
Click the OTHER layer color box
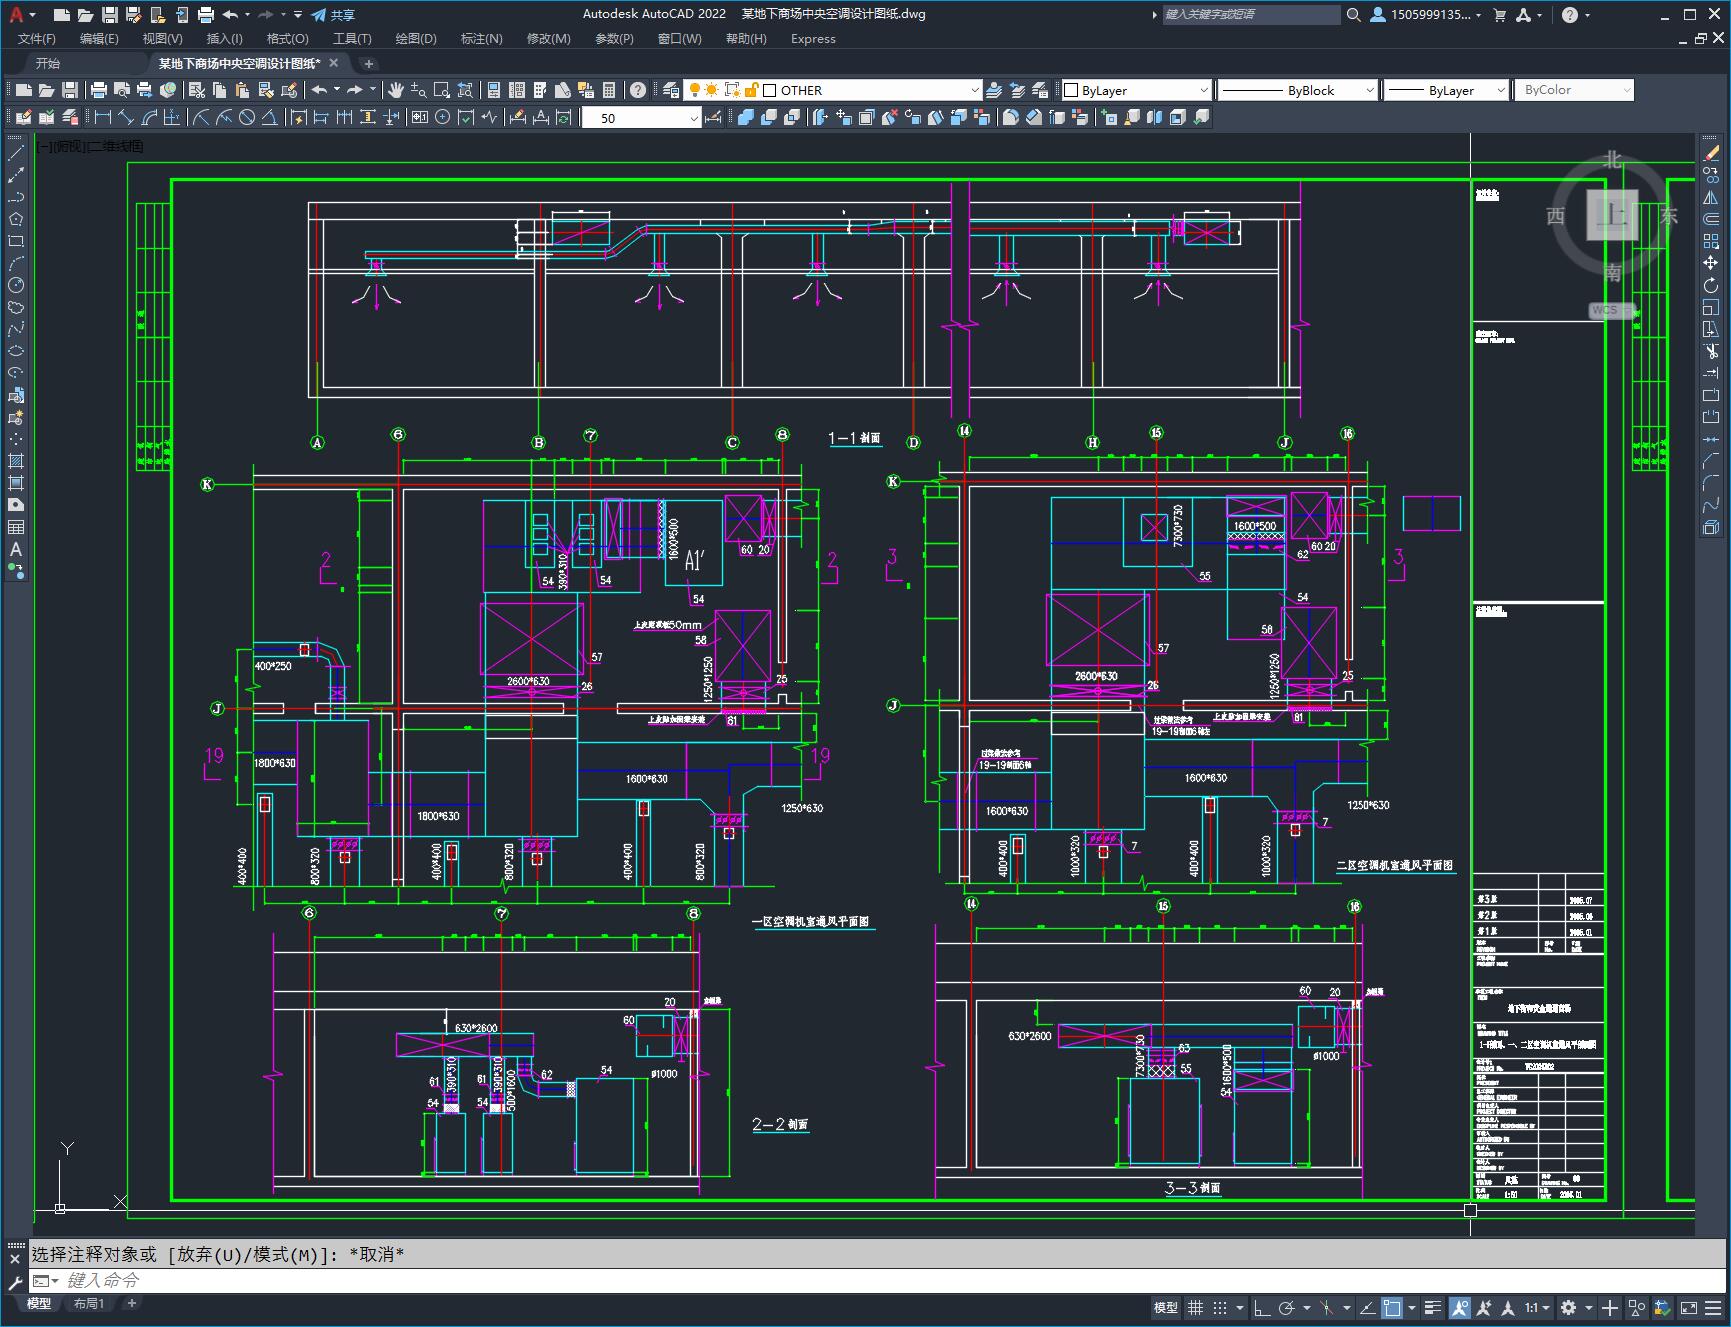[x=770, y=90]
